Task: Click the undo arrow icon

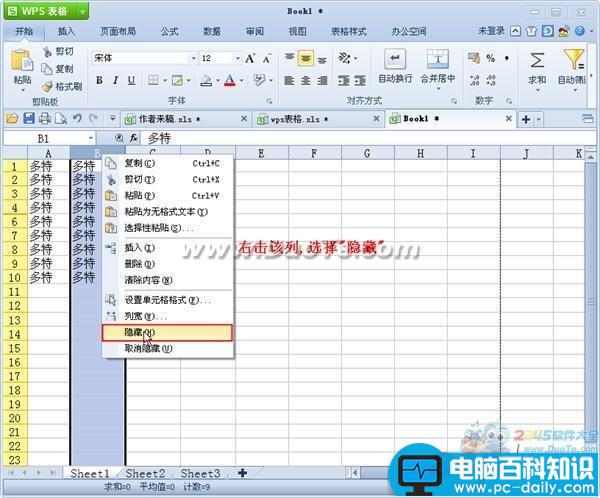Action: pos(77,118)
